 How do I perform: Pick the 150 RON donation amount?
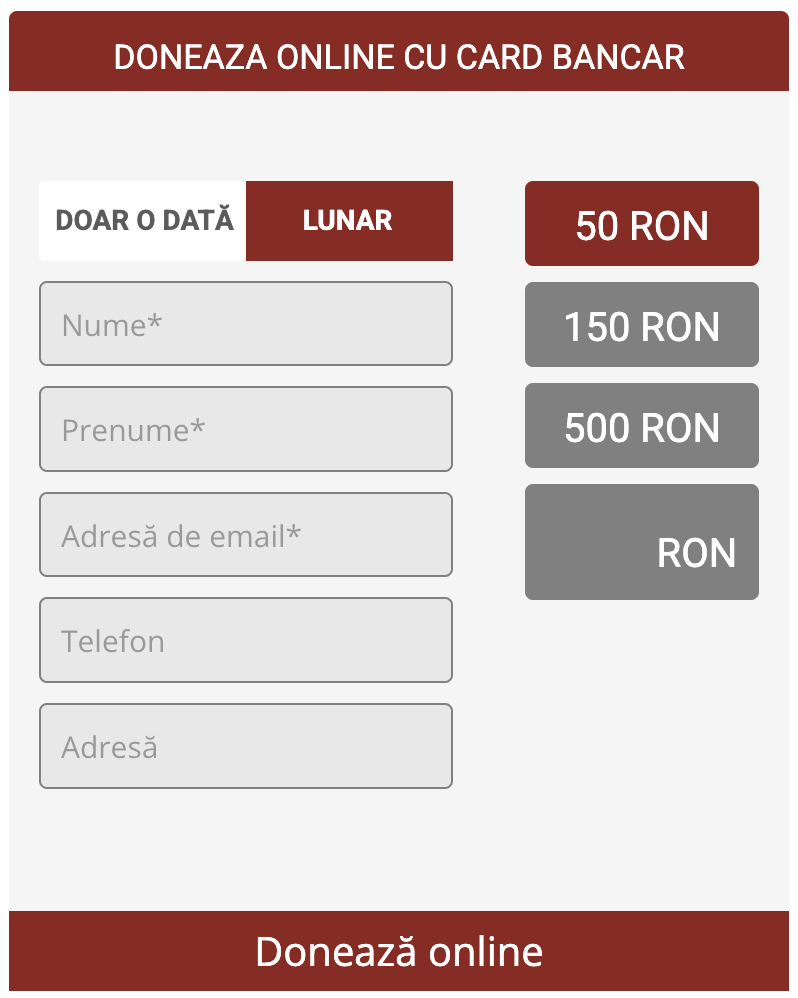(641, 325)
